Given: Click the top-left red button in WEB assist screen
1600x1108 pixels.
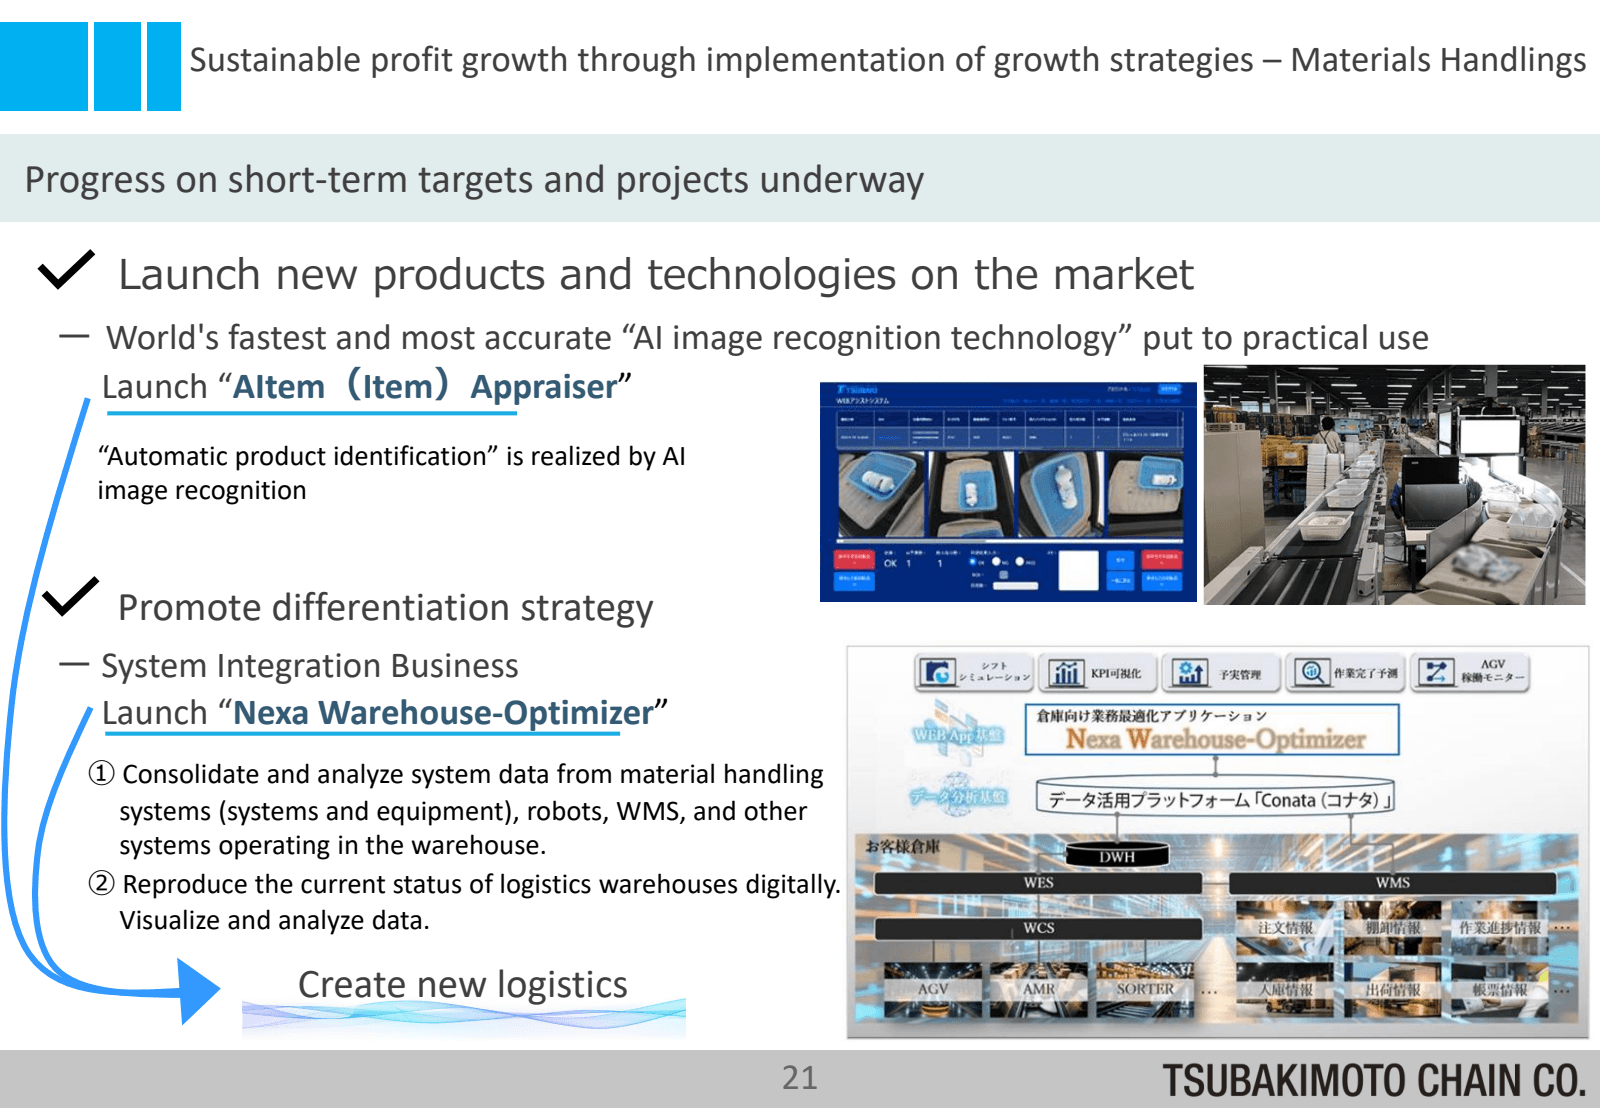Looking at the screenshot, I should coord(854,559).
